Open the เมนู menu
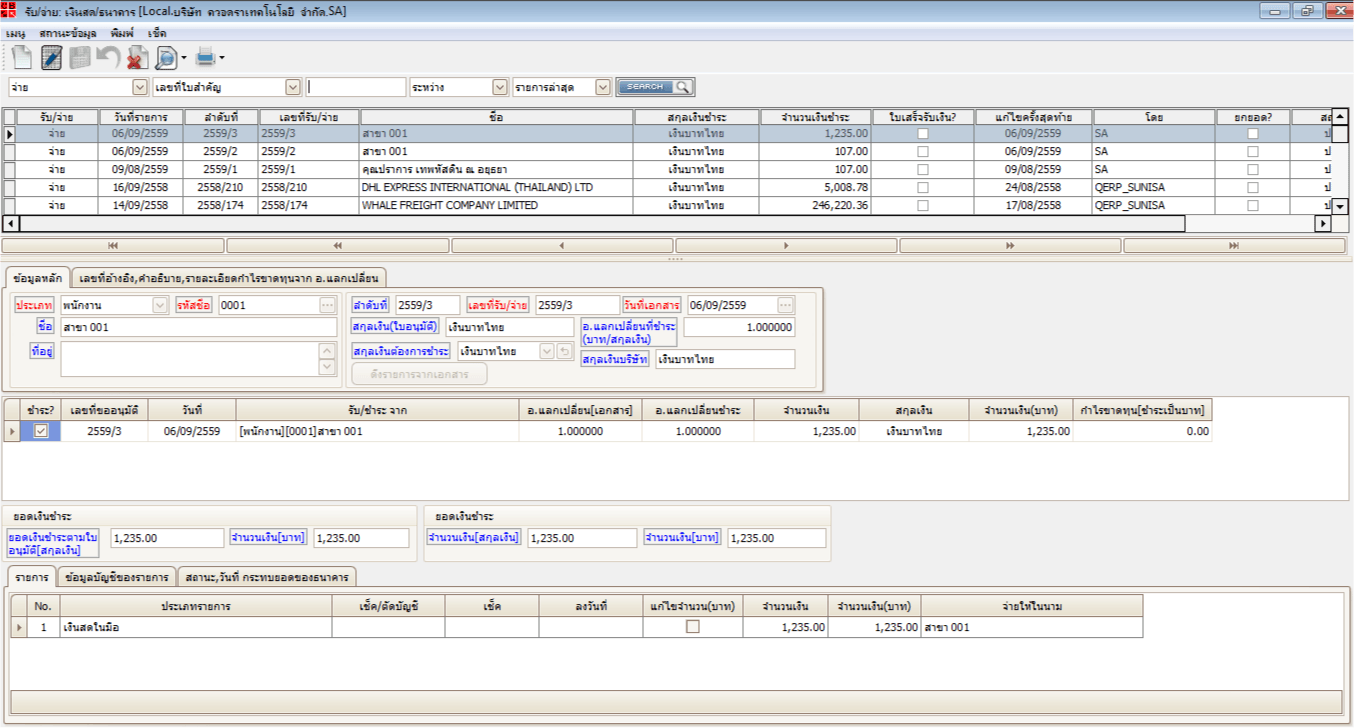The height and width of the screenshot is (728, 1354). [15, 33]
